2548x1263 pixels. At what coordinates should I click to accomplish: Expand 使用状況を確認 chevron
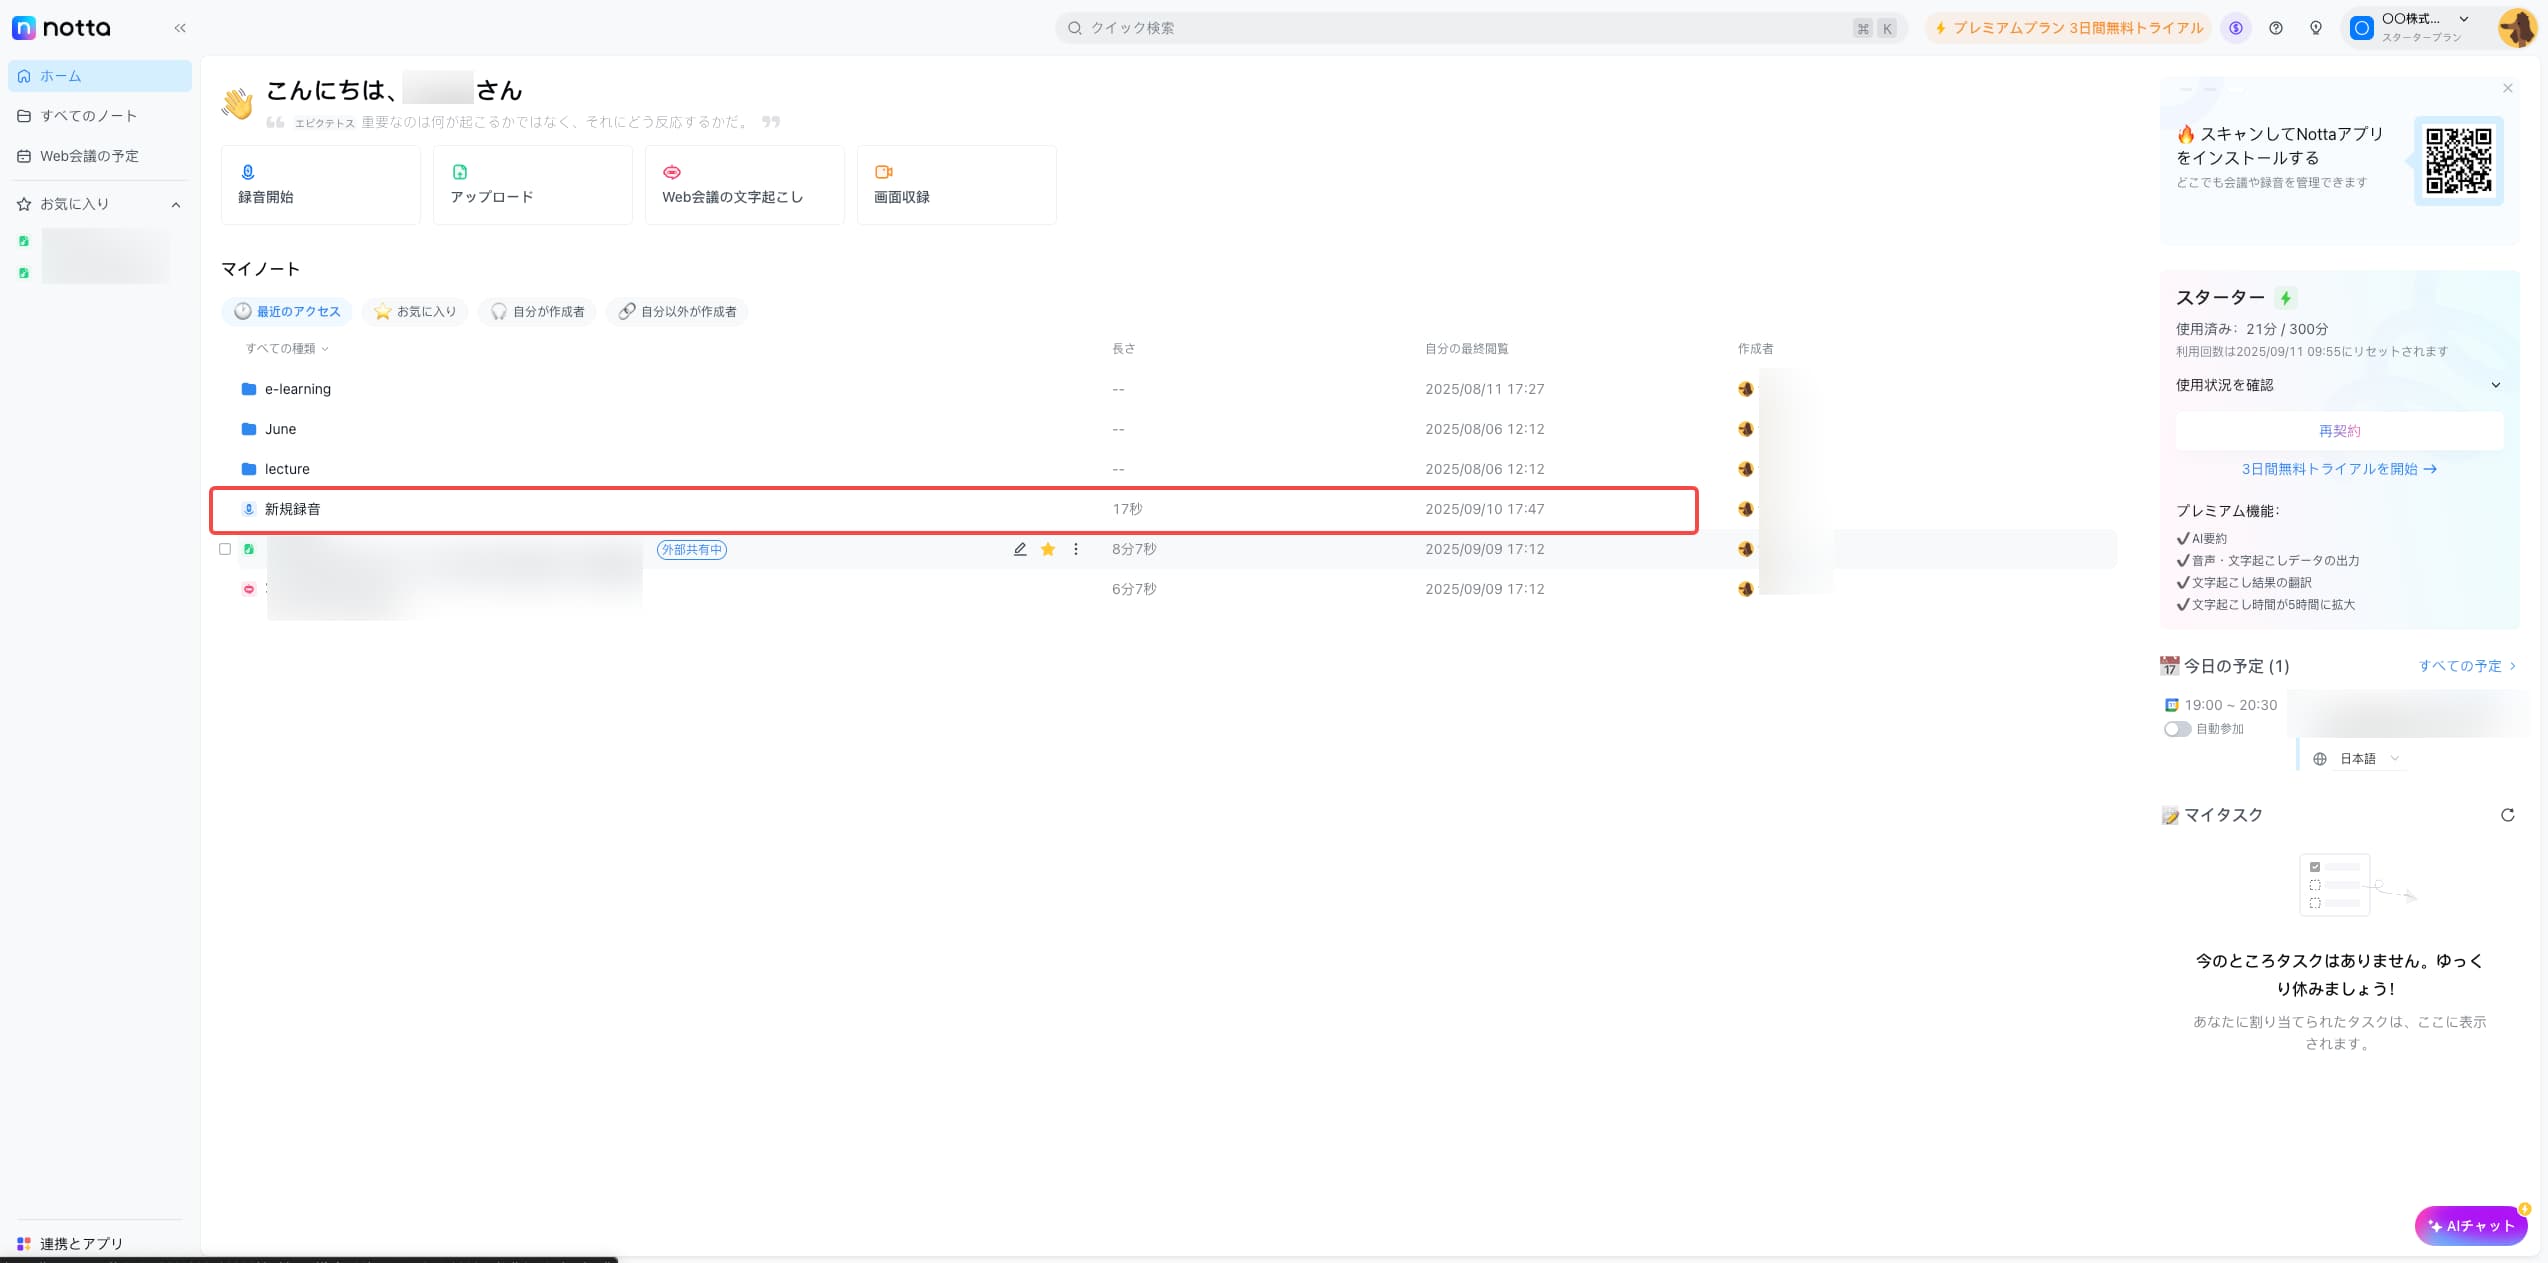tap(2495, 385)
